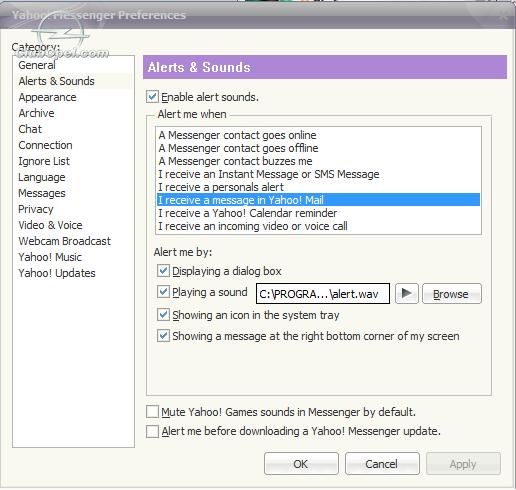Viewport: 516px width, 490px height.
Task: Select 'I receive an incoming video or voice call'
Action: (318, 226)
